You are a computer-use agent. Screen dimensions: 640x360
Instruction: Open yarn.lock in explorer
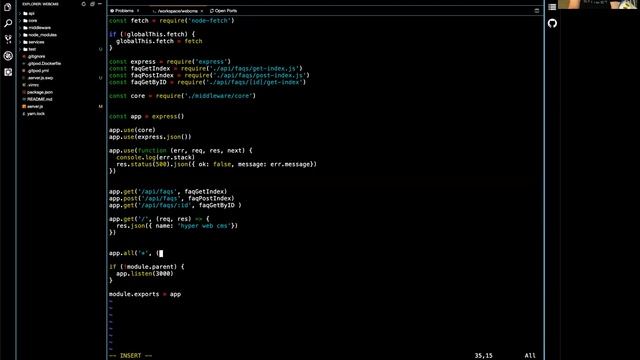(35, 113)
